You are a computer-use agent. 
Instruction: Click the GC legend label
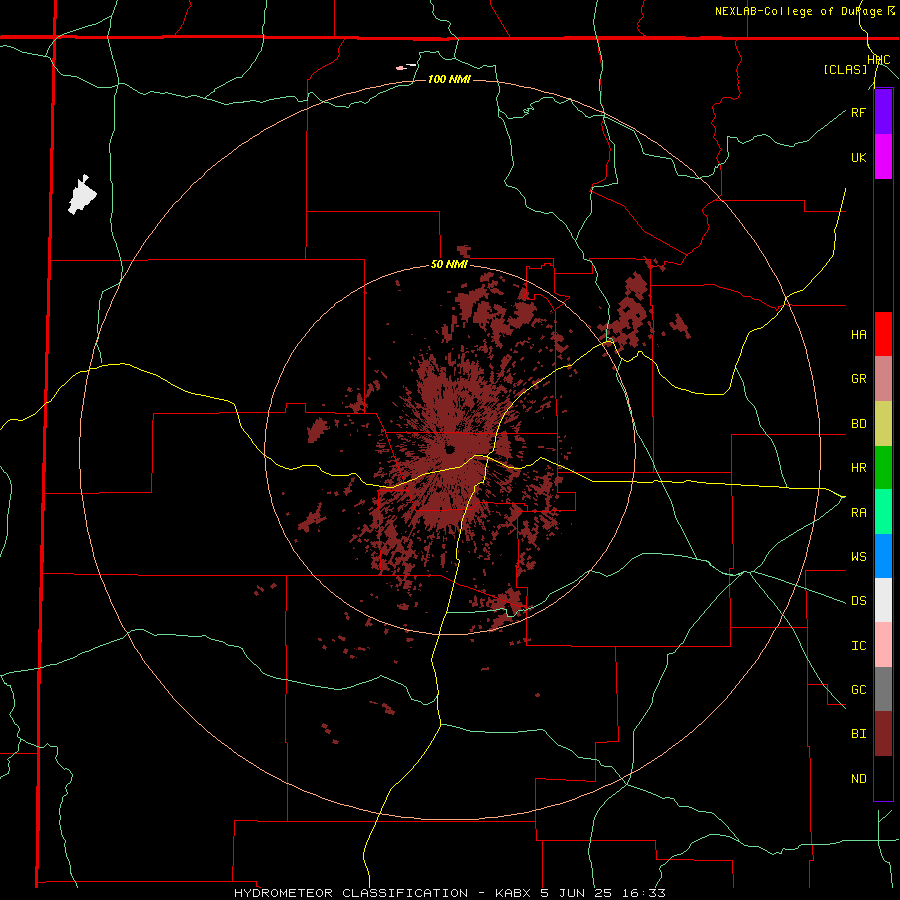point(858,690)
